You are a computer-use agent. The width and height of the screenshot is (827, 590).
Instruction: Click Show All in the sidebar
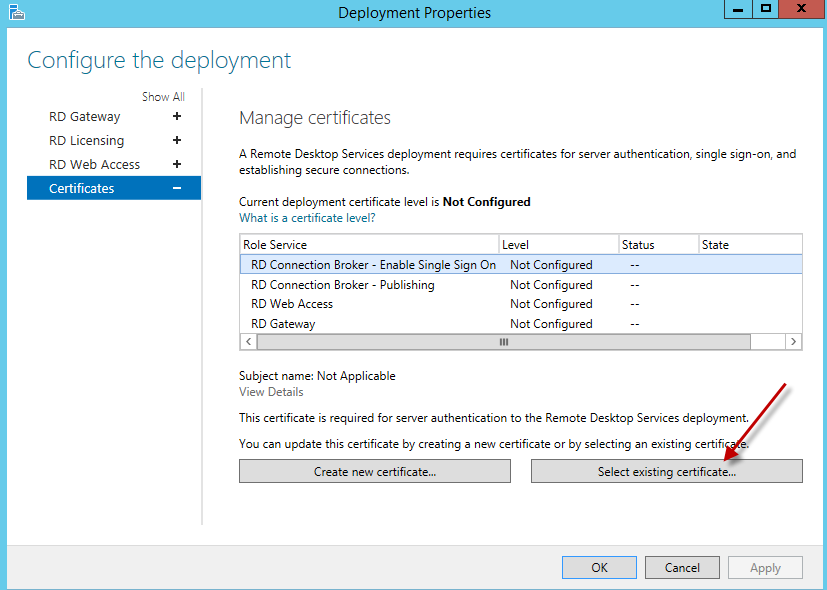(163, 97)
